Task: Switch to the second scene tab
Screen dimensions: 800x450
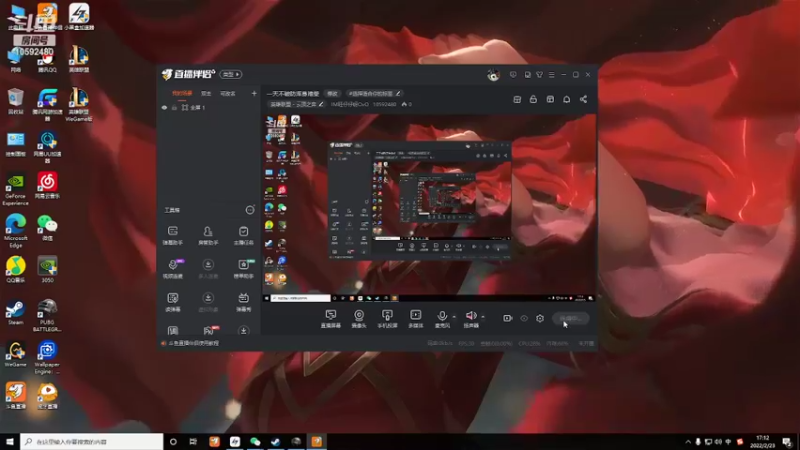Action: click(206, 93)
